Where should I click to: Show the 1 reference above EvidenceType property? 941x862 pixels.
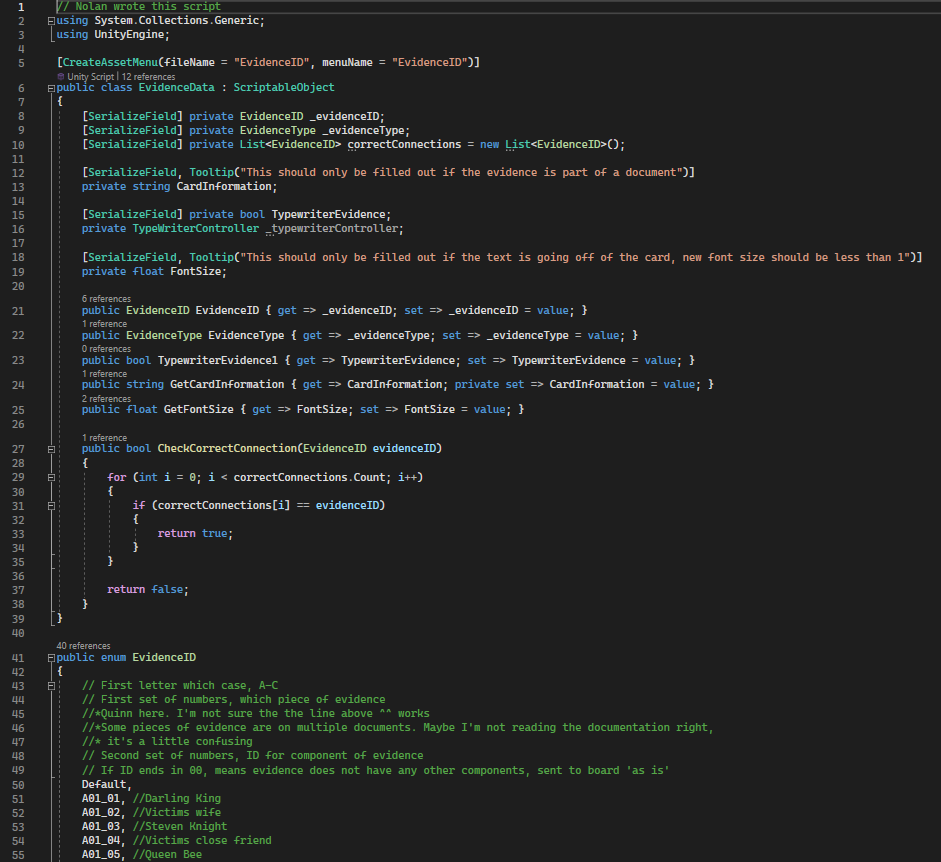[x=104, y=324]
